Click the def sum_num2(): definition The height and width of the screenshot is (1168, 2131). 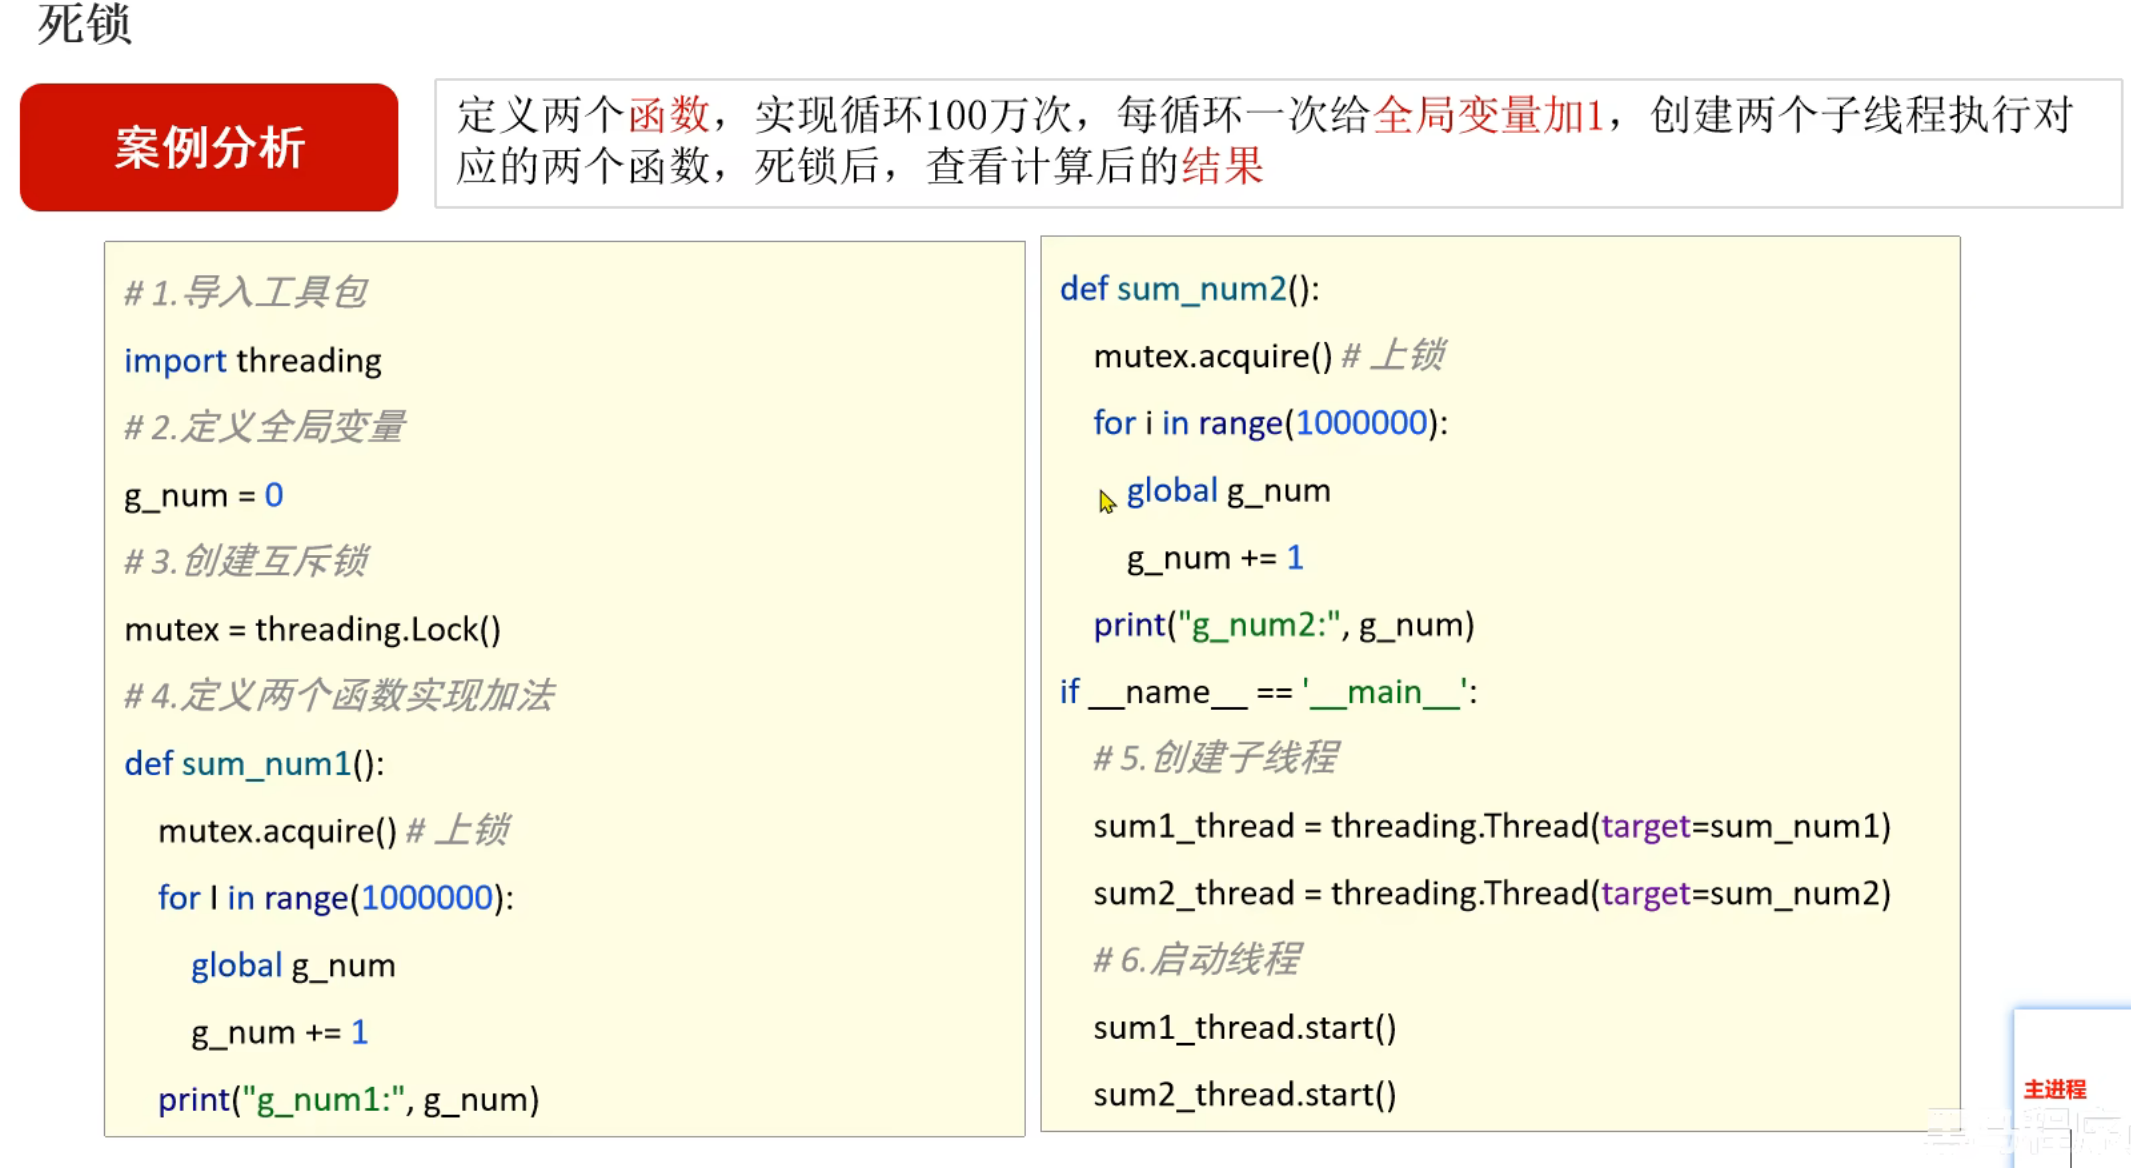pyautogui.click(x=1189, y=289)
